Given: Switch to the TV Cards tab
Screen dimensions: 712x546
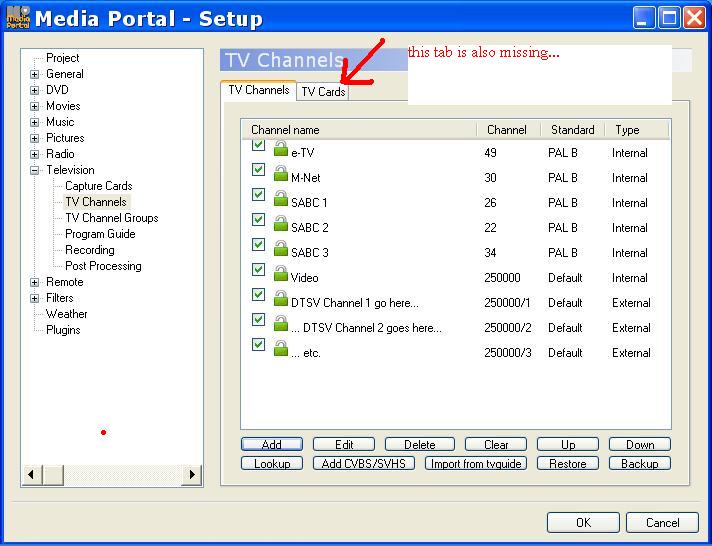Looking at the screenshot, I should (323, 92).
